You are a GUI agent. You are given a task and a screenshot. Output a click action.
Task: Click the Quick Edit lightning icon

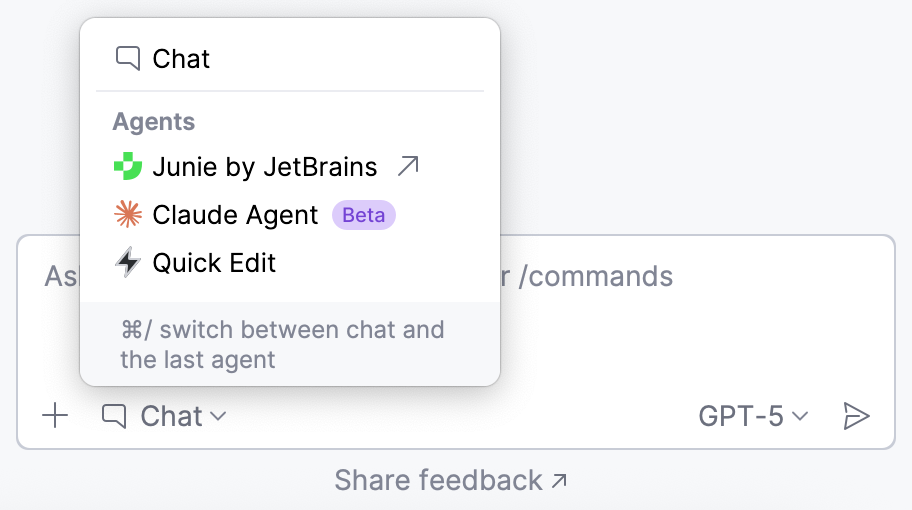(x=128, y=263)
